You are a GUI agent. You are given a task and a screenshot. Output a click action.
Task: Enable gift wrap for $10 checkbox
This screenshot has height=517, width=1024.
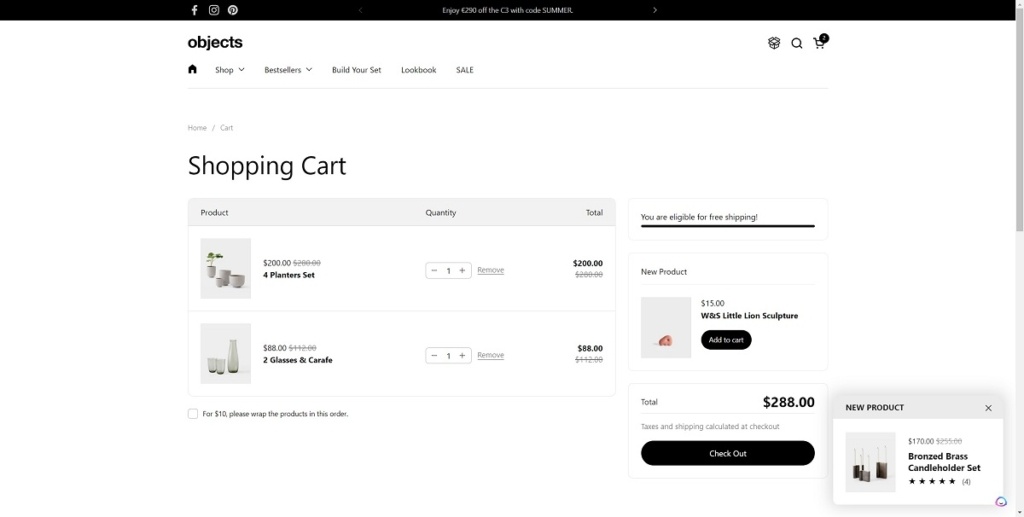[193, 414]
